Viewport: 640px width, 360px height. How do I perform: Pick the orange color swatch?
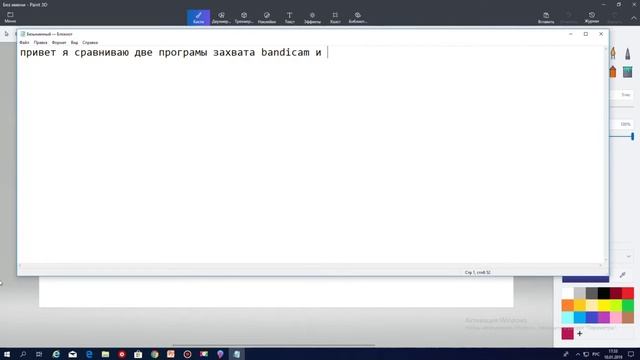coord(568,305)
